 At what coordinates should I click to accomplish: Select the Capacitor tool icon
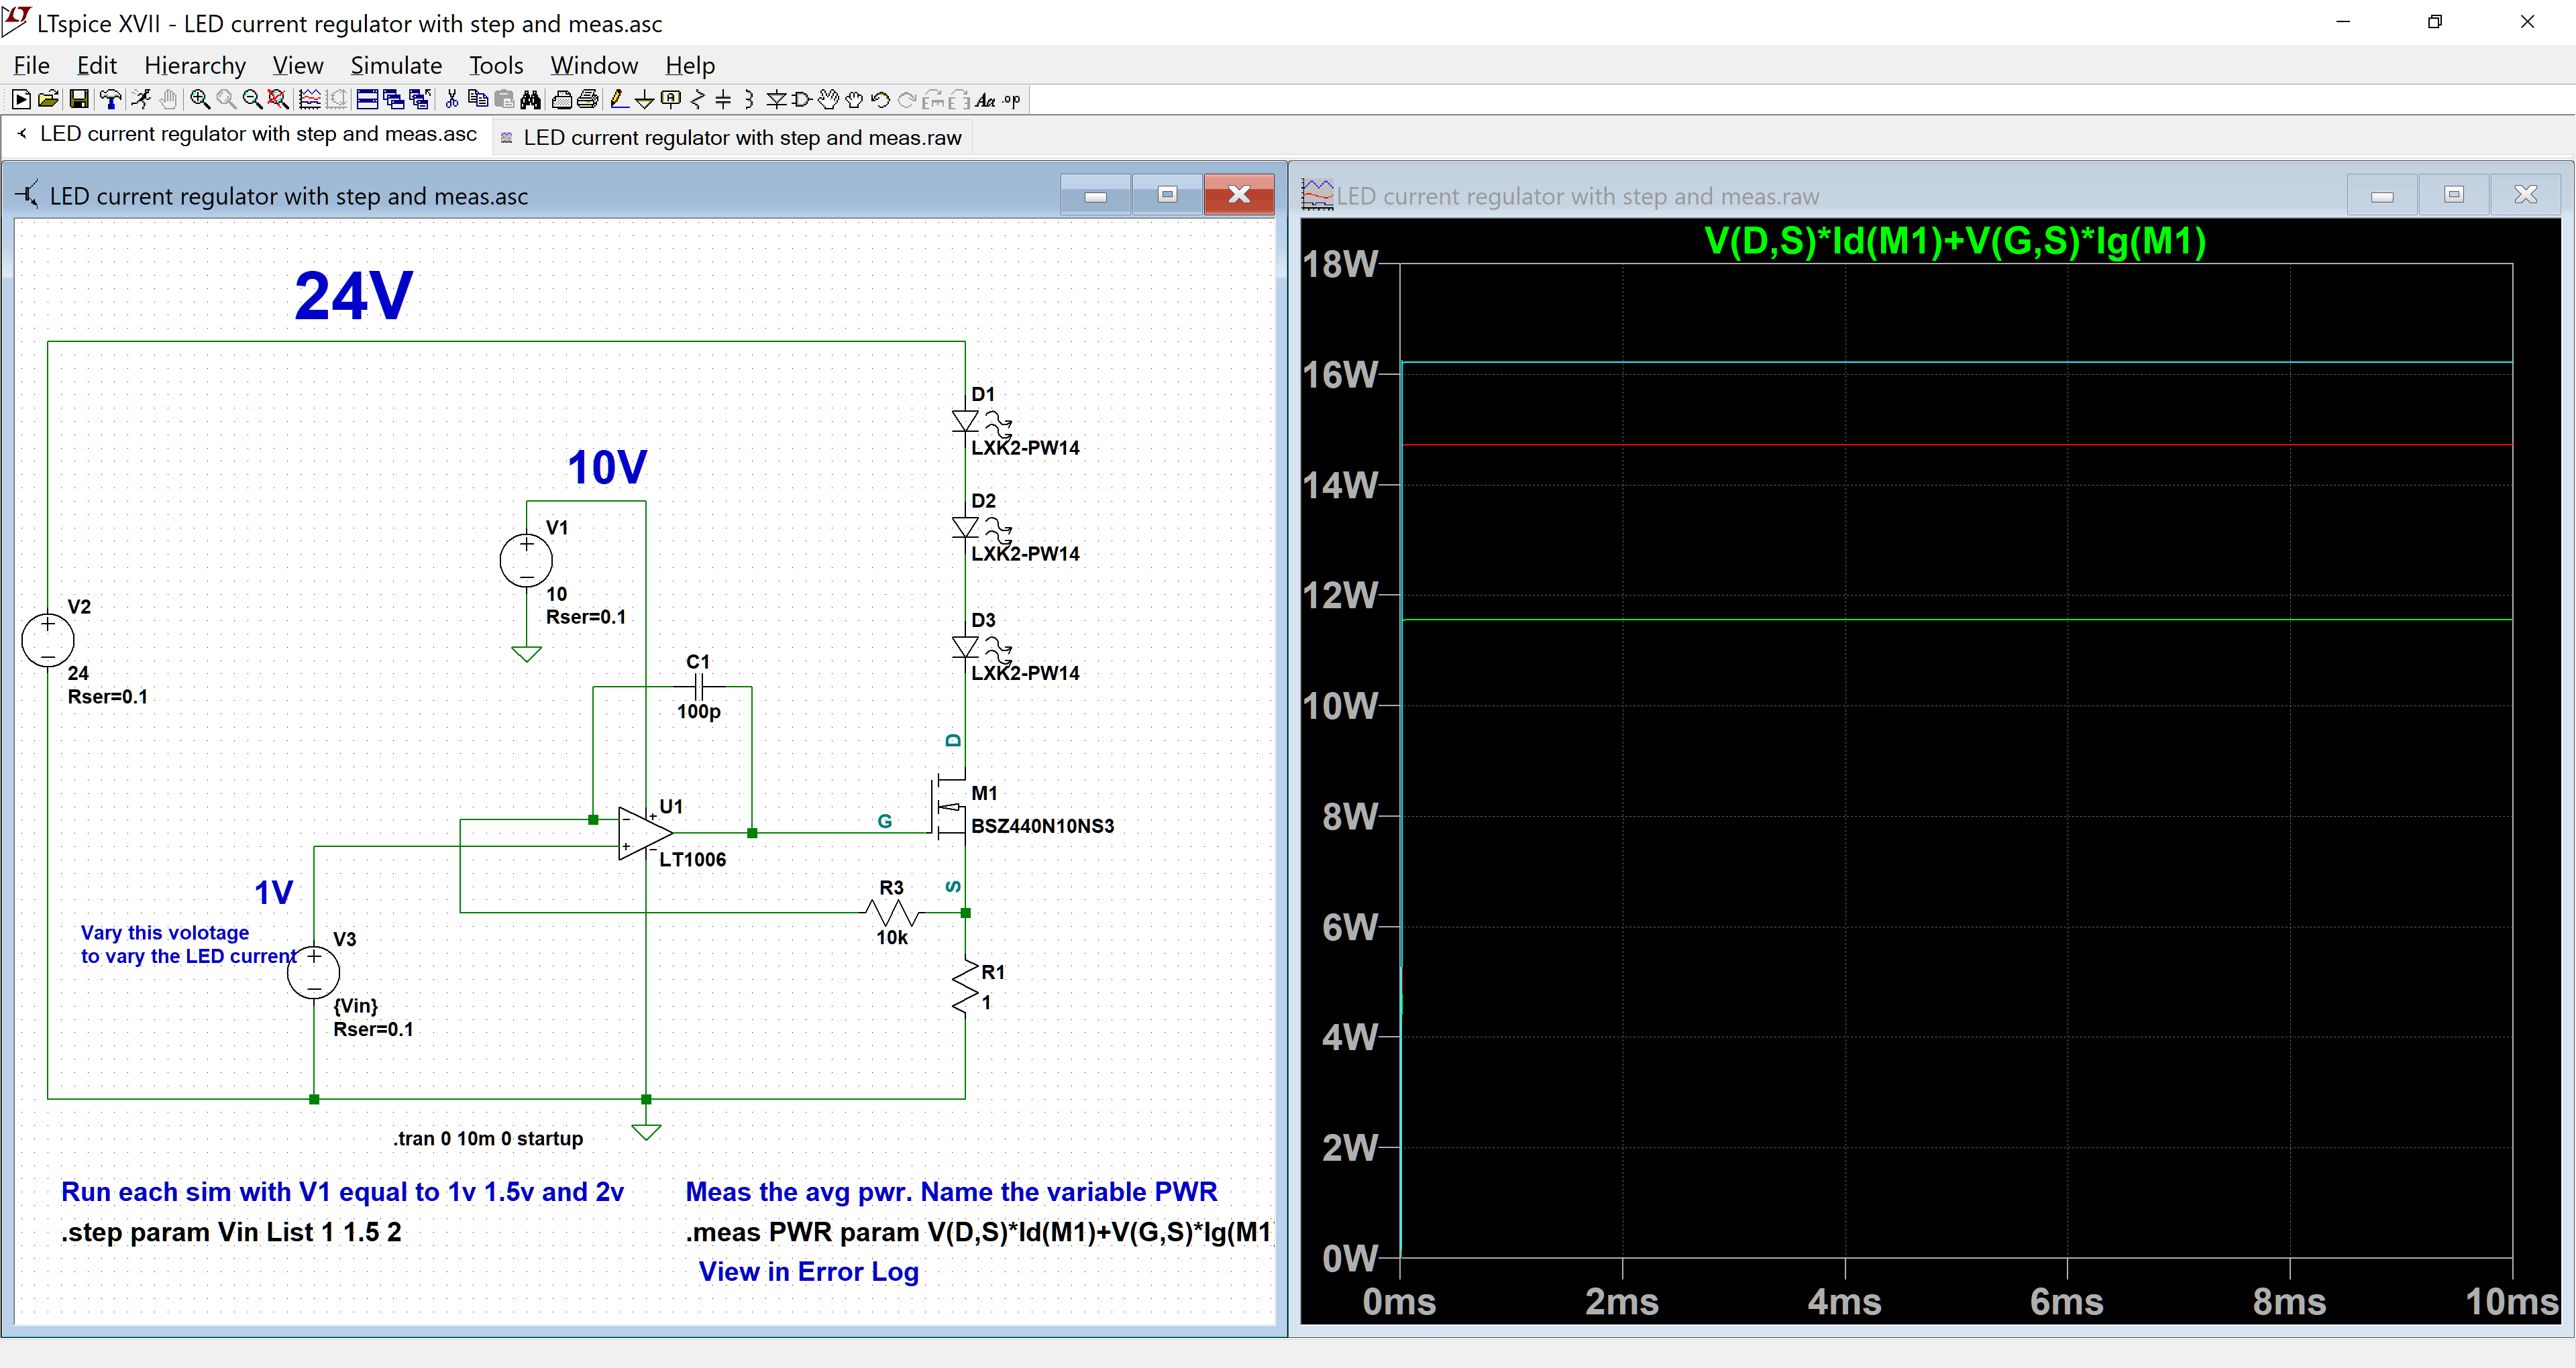(723, 100)
